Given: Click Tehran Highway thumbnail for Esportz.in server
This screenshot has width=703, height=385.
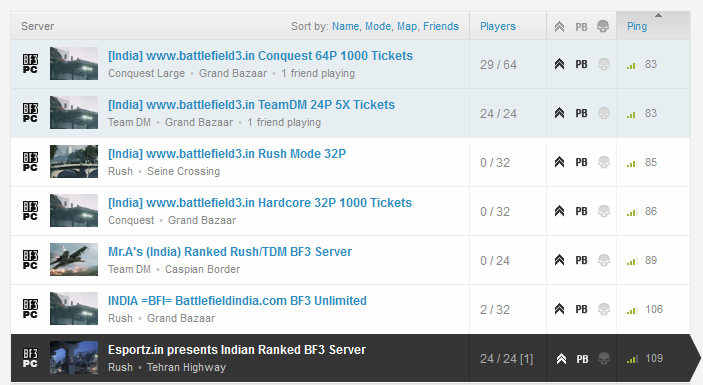Looking at the screenshot, I should [x=74, y=357].
